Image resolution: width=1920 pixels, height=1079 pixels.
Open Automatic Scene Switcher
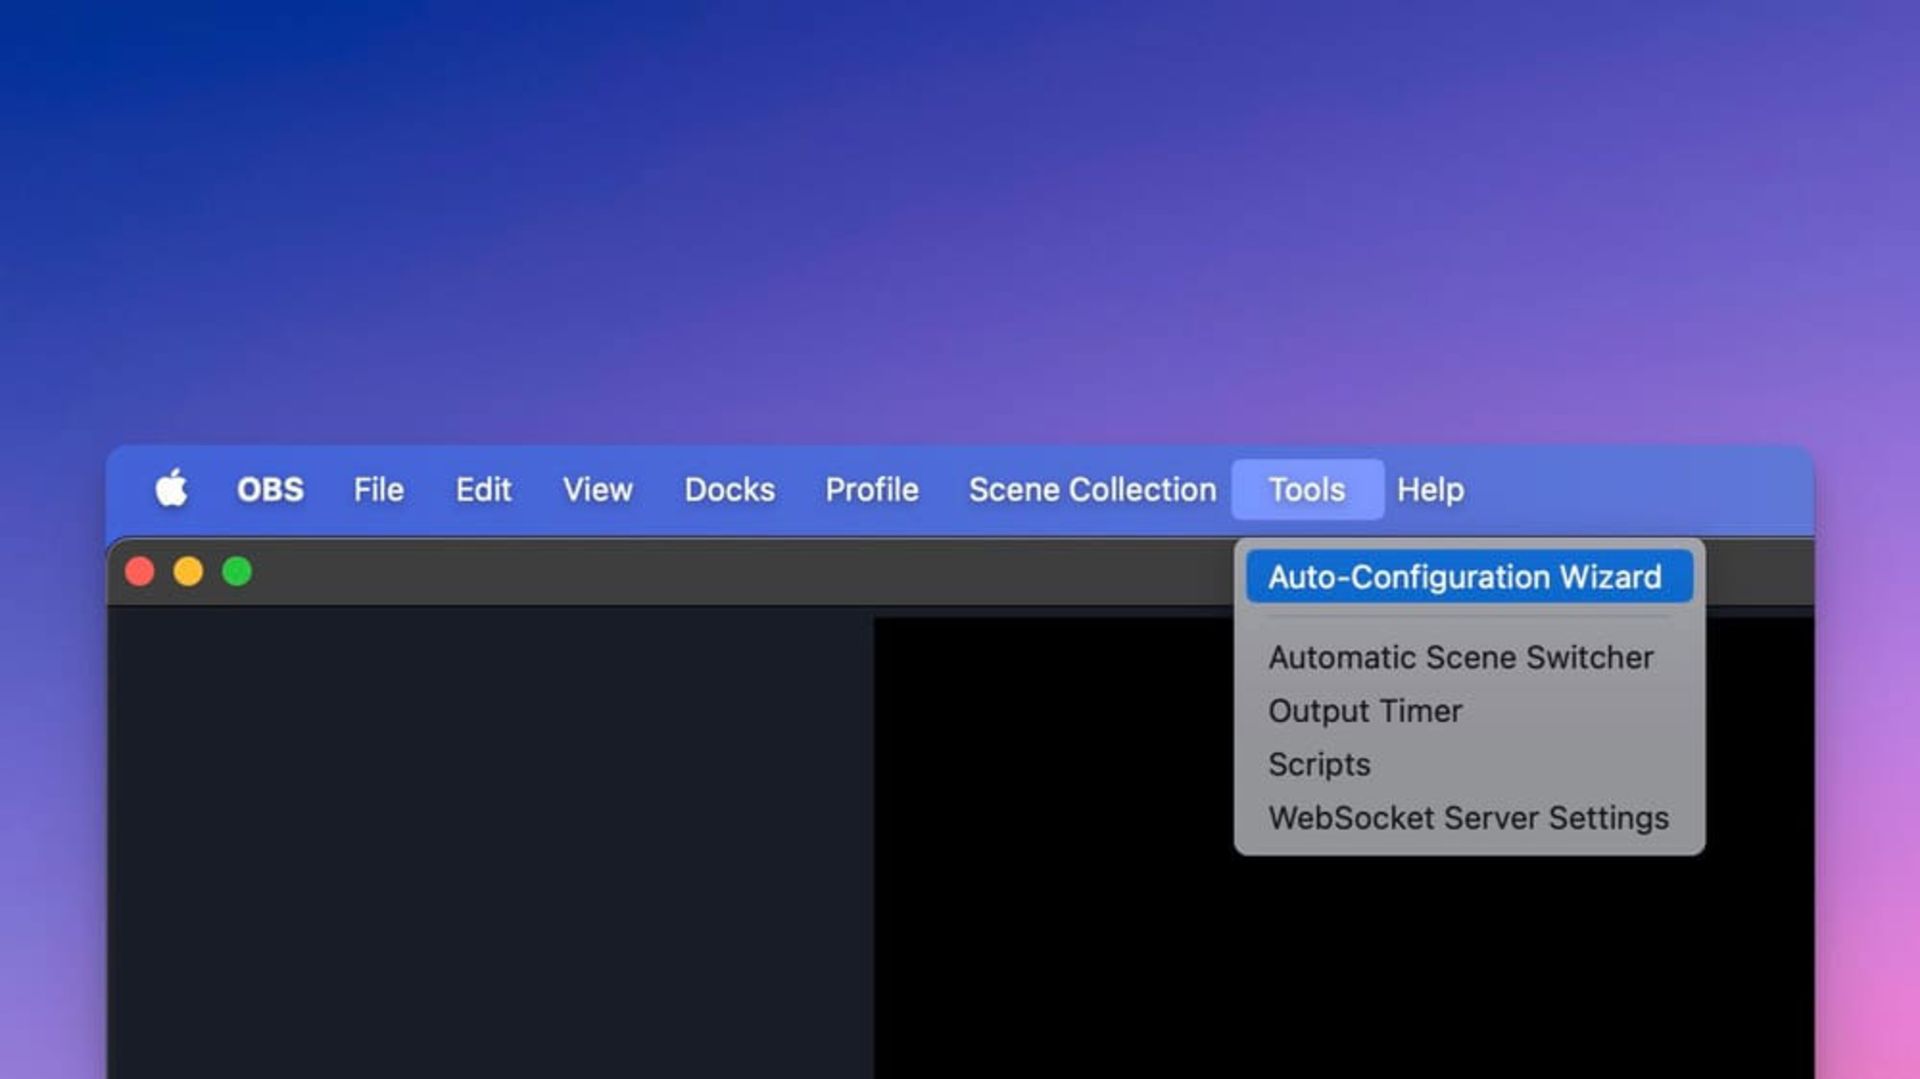(x=1469, y=657)
